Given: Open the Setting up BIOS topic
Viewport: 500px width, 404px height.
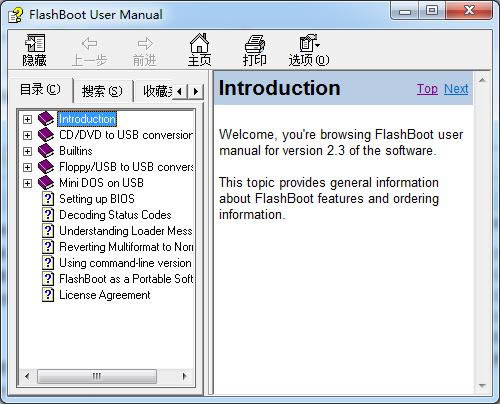Looking at the screenshot, I should (x=97, y=199).
